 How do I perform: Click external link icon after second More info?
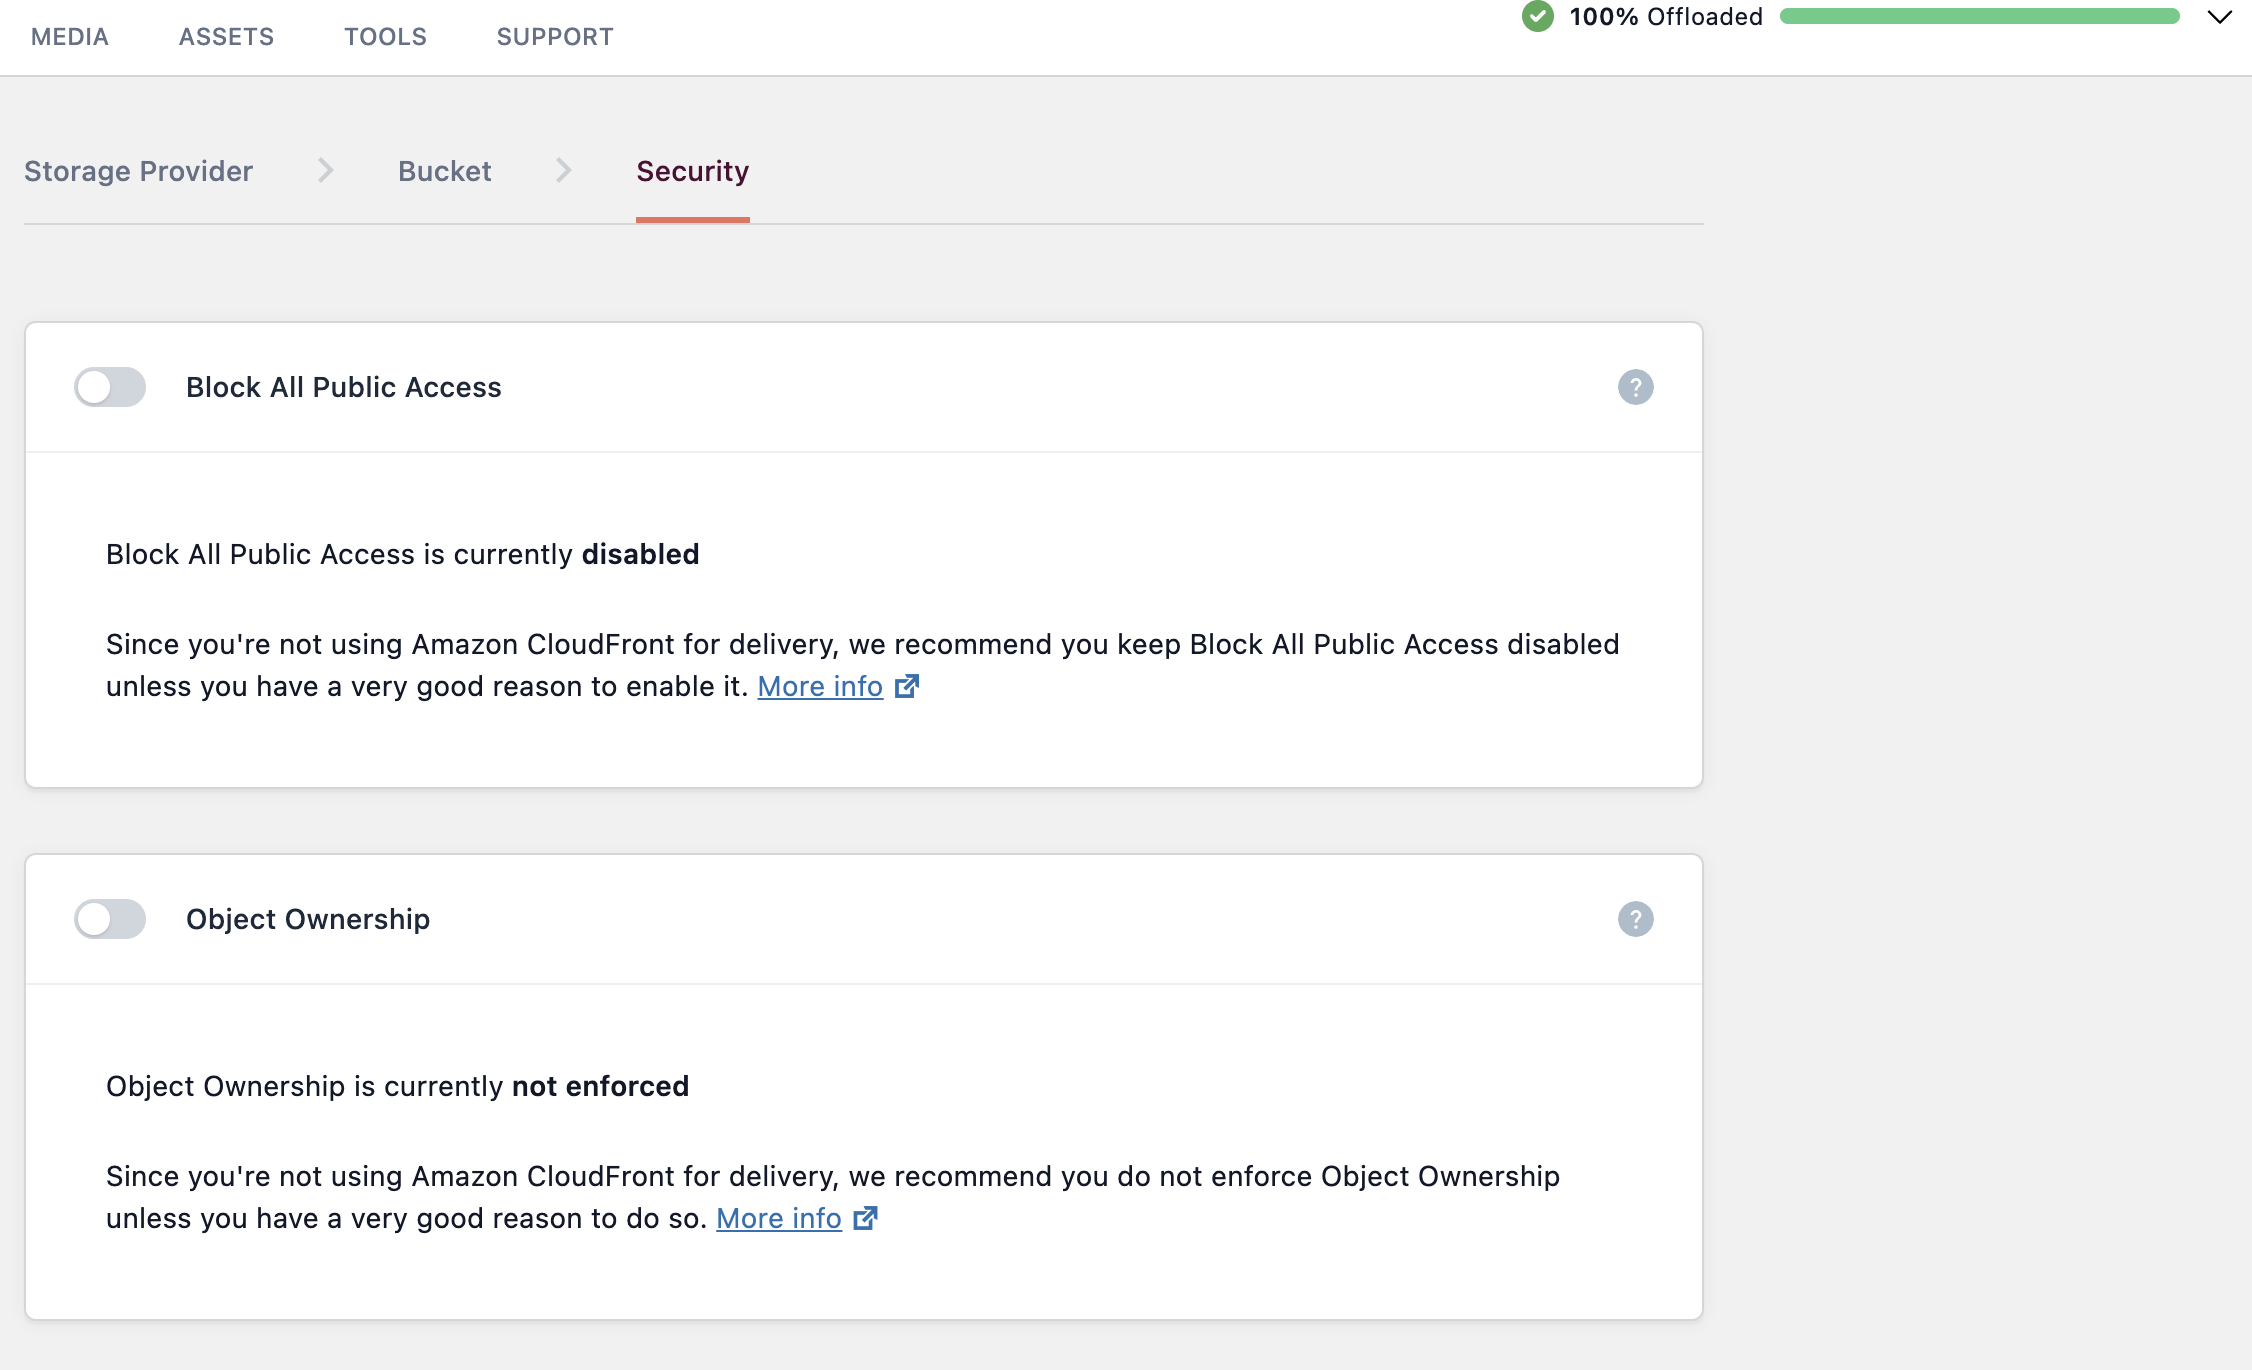point(865,1218)
